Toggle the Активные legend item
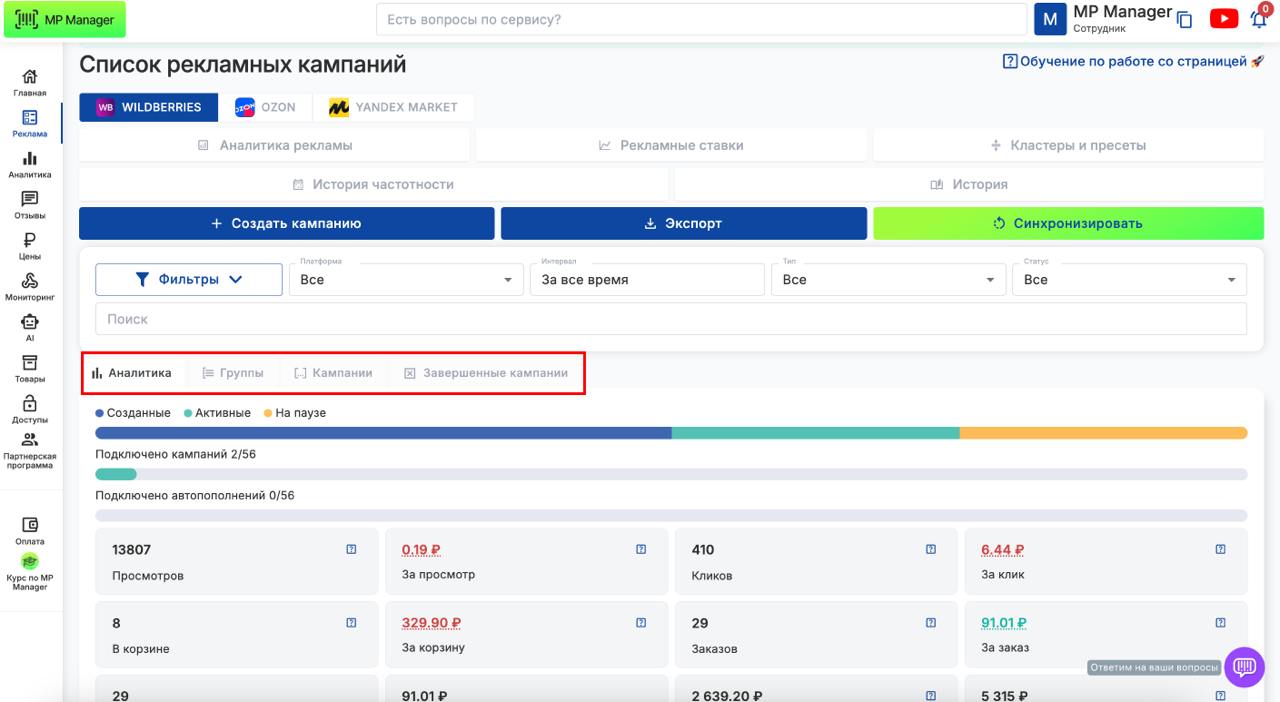Viewport: 1280px width, 702px height. tap(218, 413)
